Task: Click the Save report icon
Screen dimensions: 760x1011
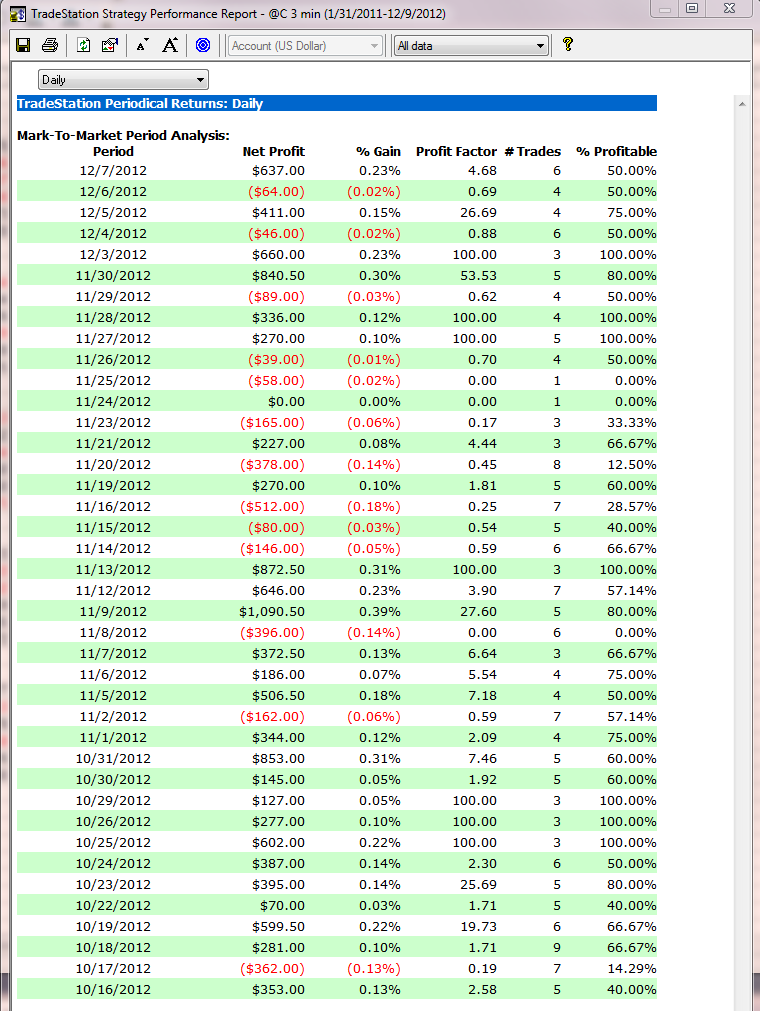Action: 23,45
